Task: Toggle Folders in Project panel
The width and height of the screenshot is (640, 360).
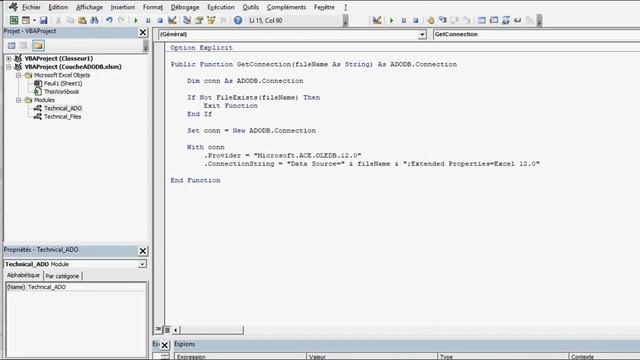Action: (38, 46)
